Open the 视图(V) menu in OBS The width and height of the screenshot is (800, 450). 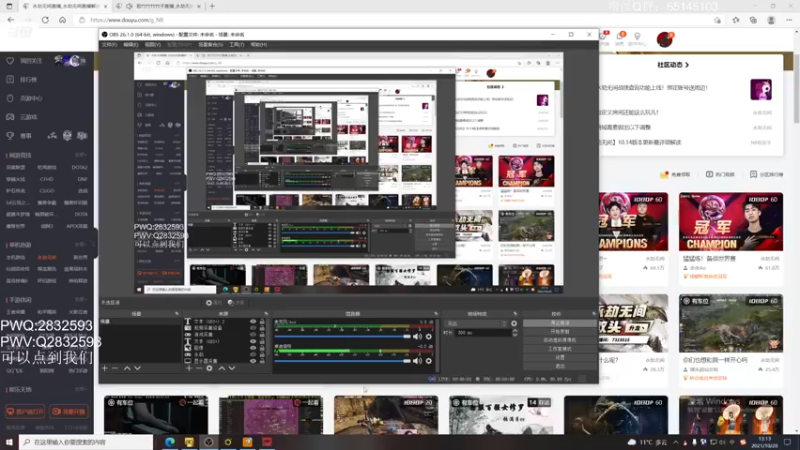(153, 45)
